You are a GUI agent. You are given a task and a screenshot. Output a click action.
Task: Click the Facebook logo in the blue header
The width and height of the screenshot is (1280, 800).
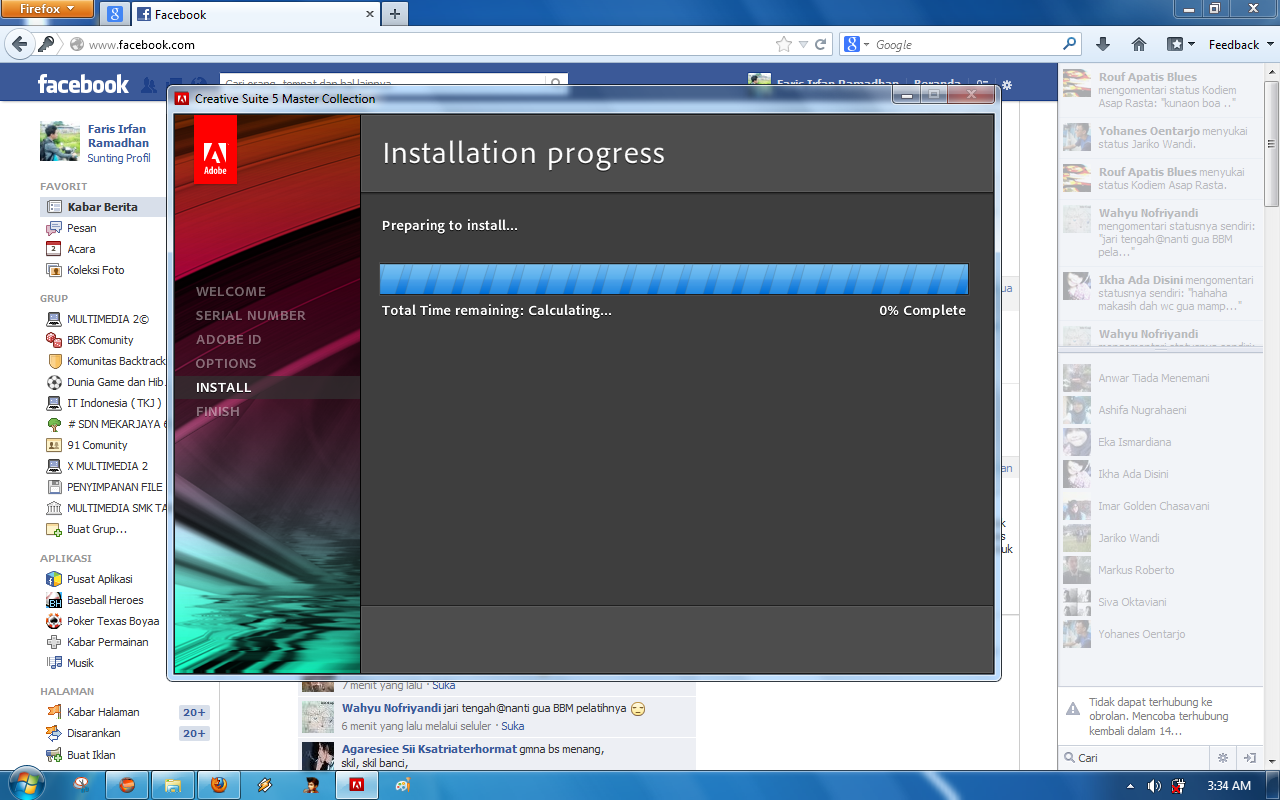coord(83,84)
